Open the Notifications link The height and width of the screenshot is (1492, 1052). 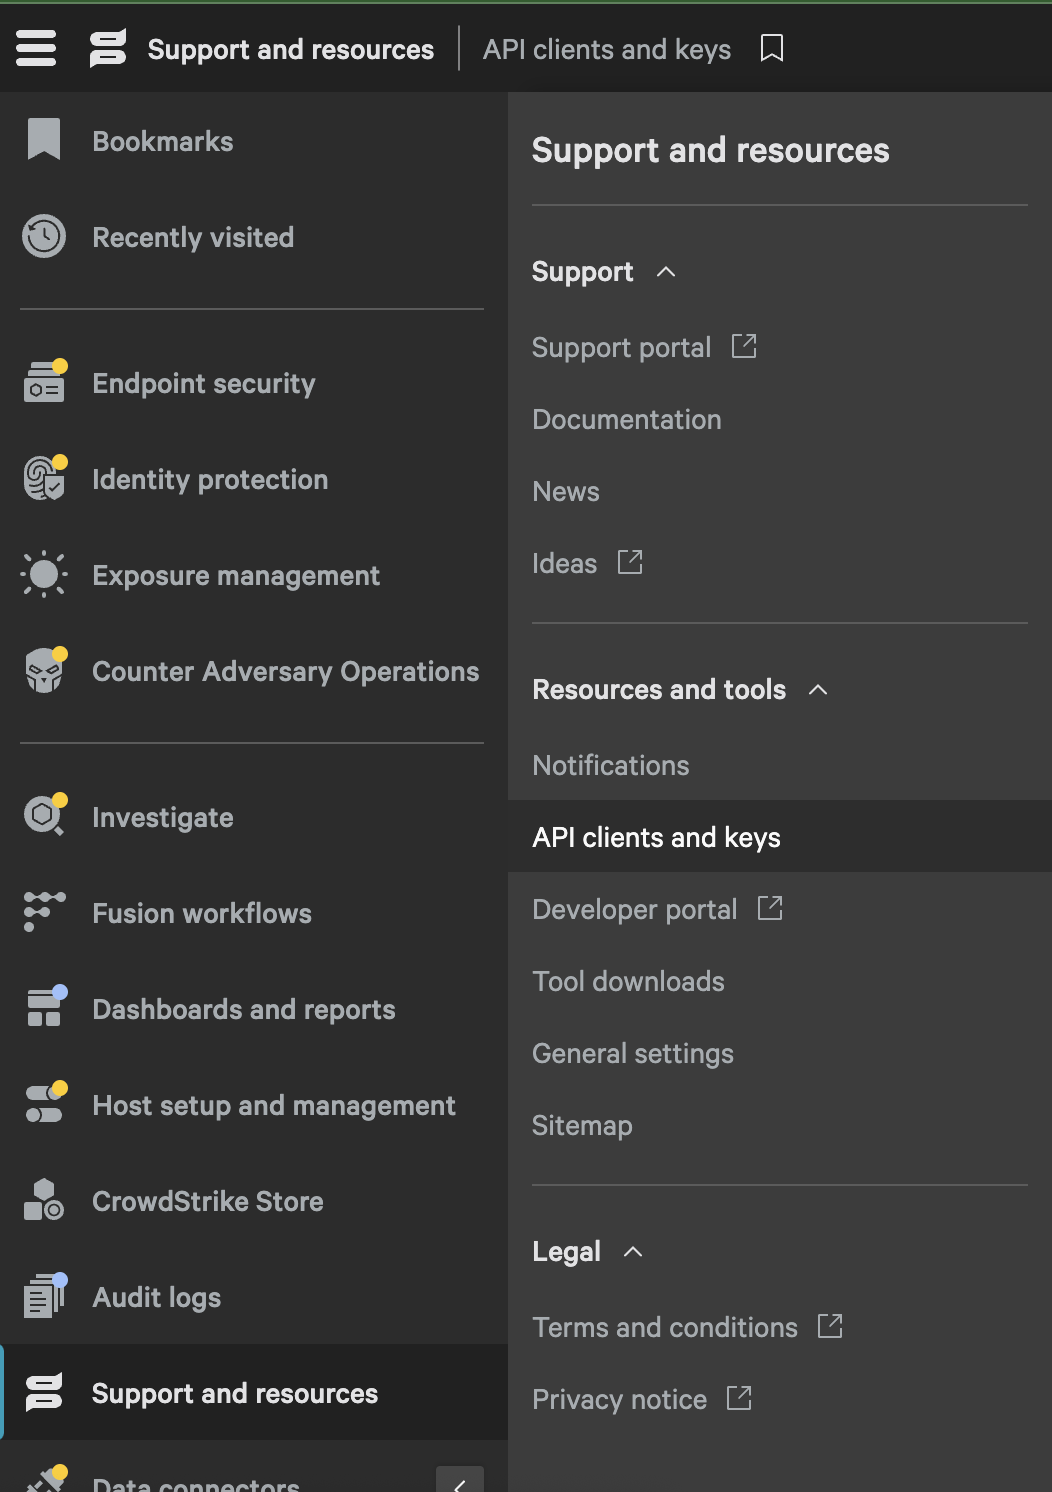click(611, 765)
